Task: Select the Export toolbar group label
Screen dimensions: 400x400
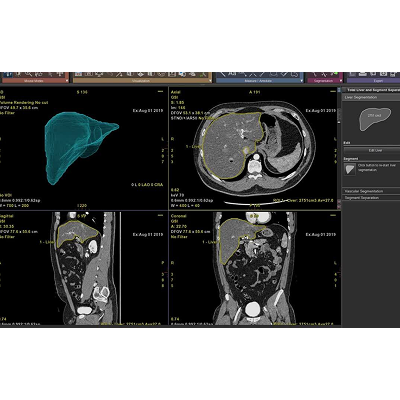Action: tap(378, 81)
